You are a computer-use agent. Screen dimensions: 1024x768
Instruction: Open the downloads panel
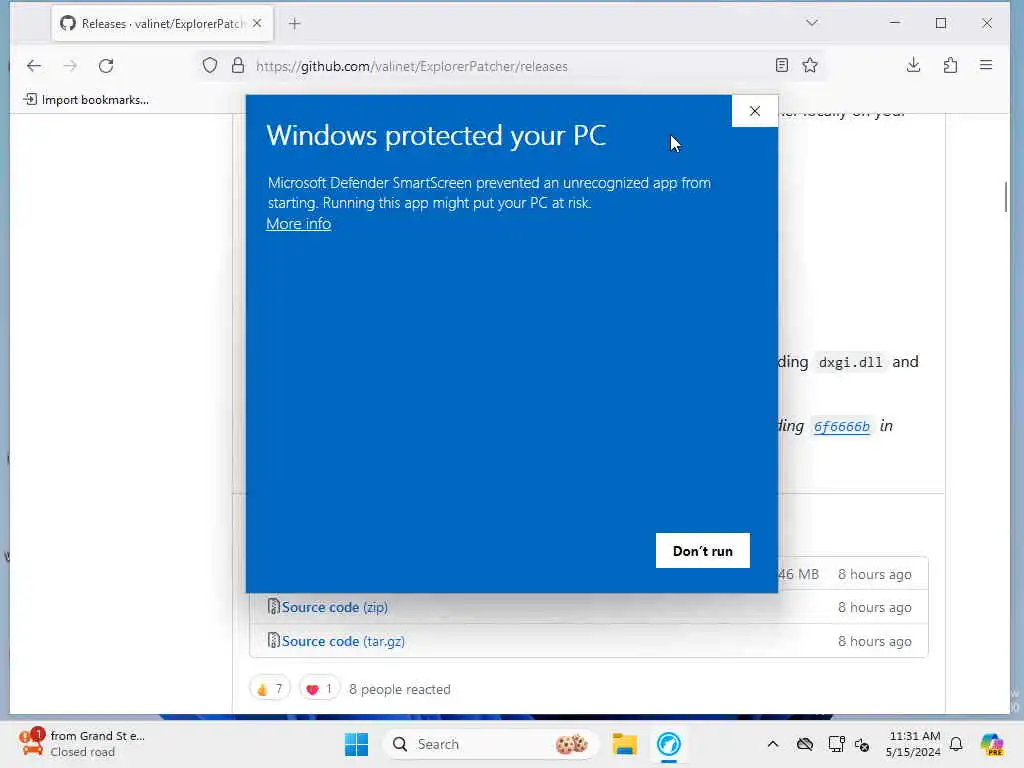[x=914, y=65]
